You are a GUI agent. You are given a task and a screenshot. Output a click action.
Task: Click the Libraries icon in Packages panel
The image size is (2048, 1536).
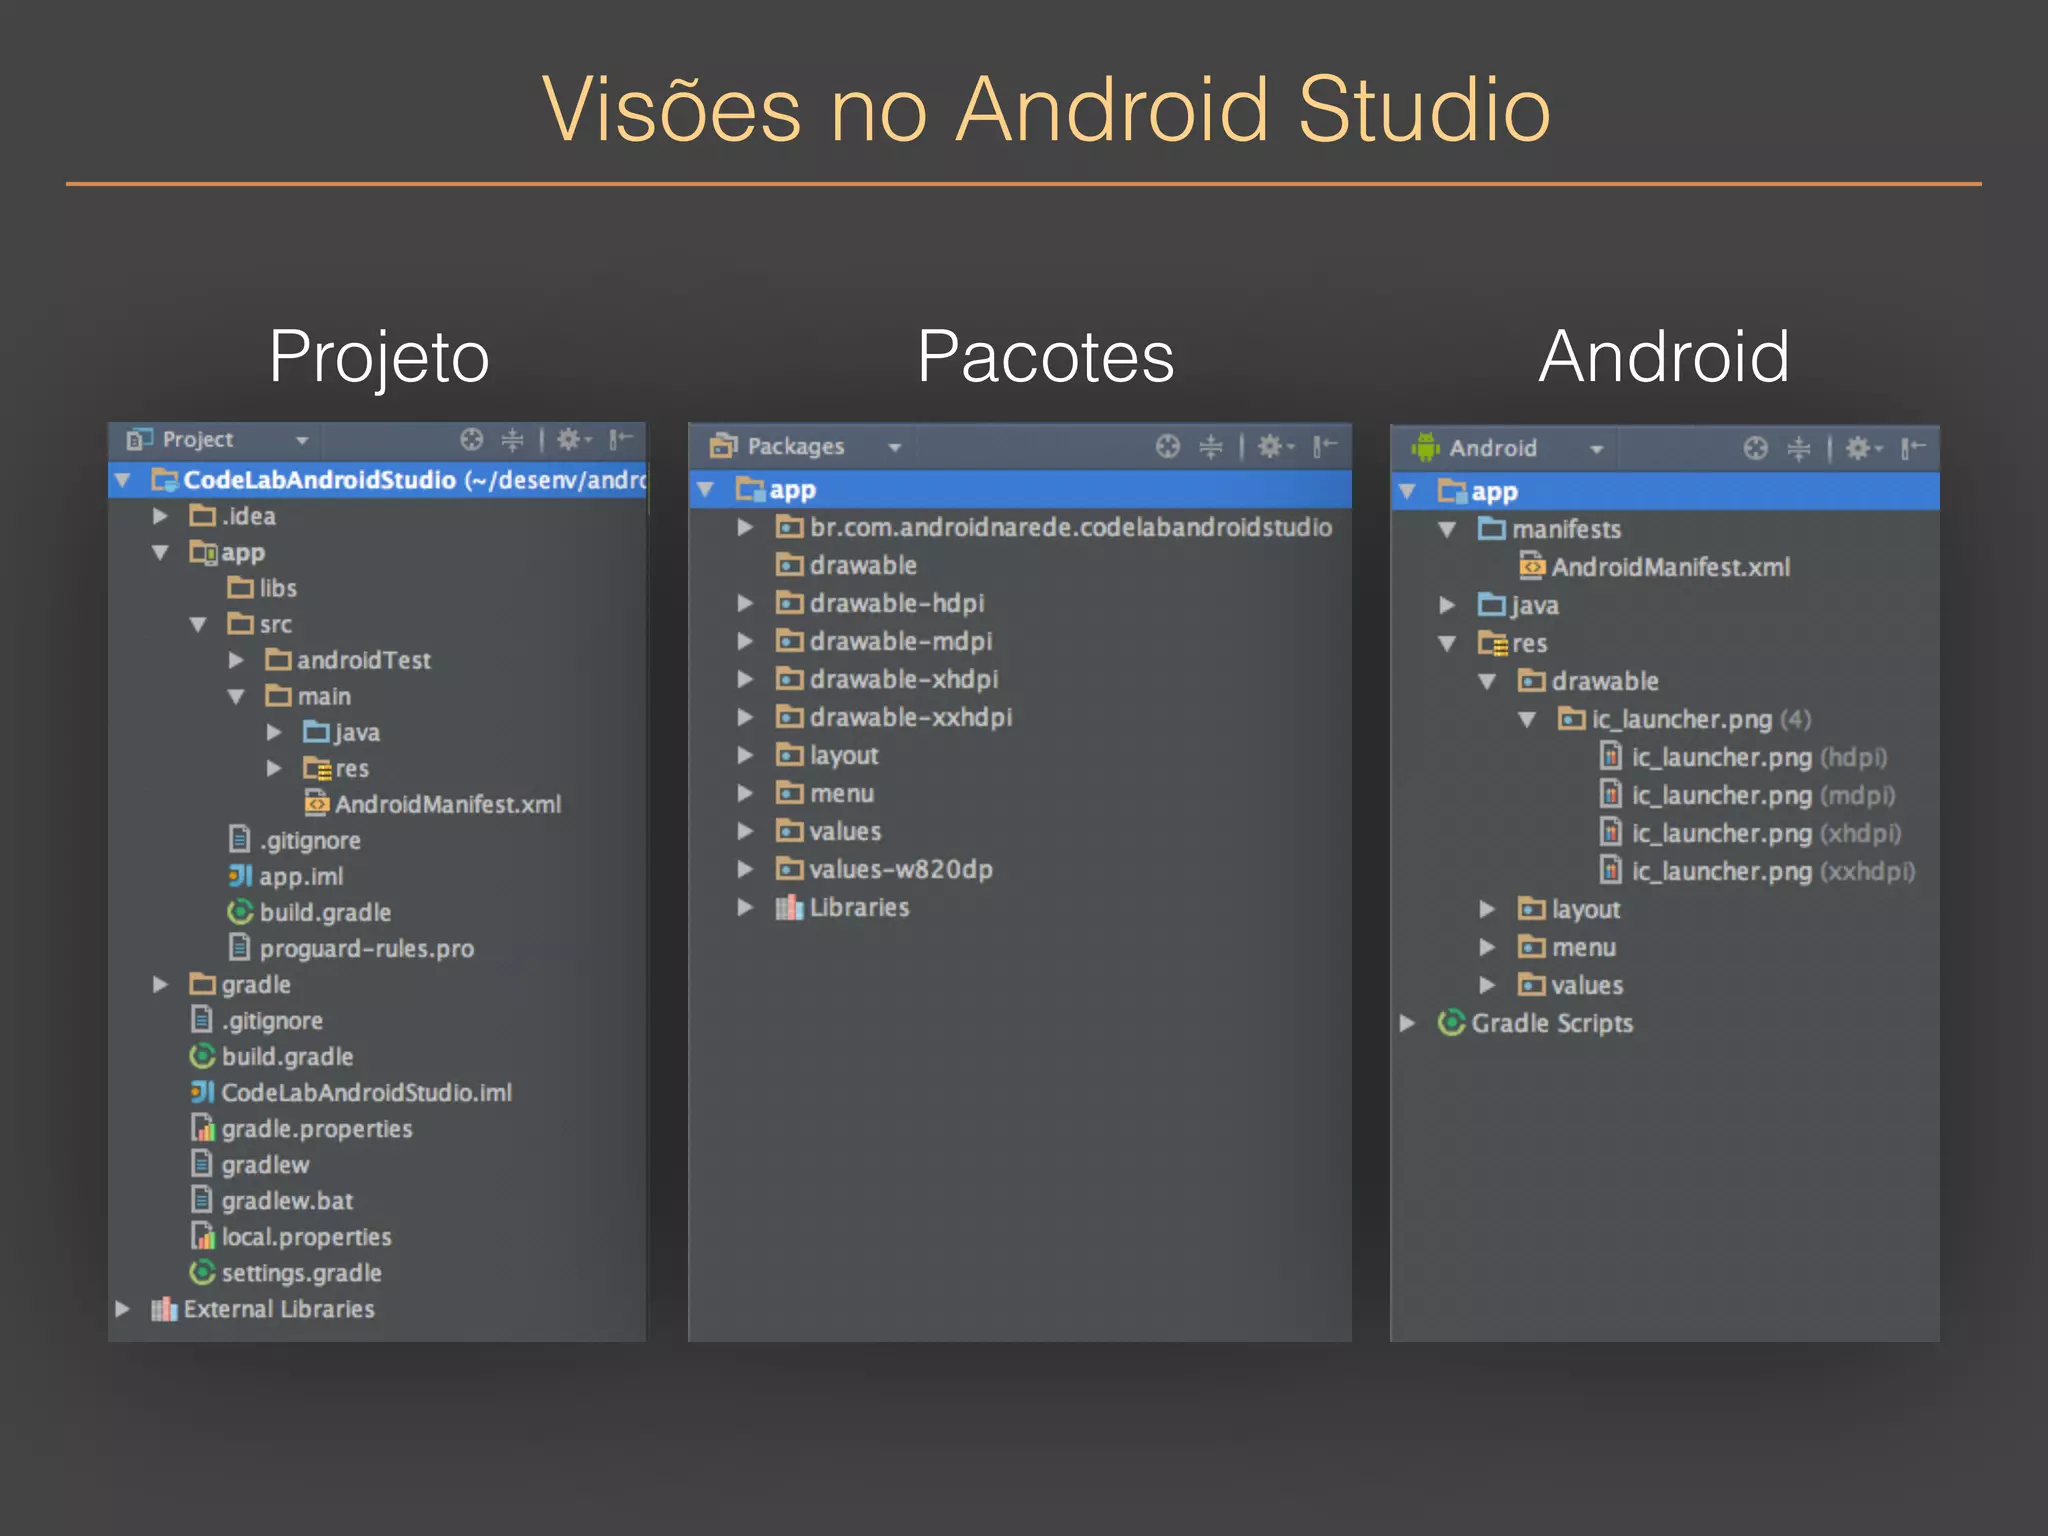click(789, 907)
